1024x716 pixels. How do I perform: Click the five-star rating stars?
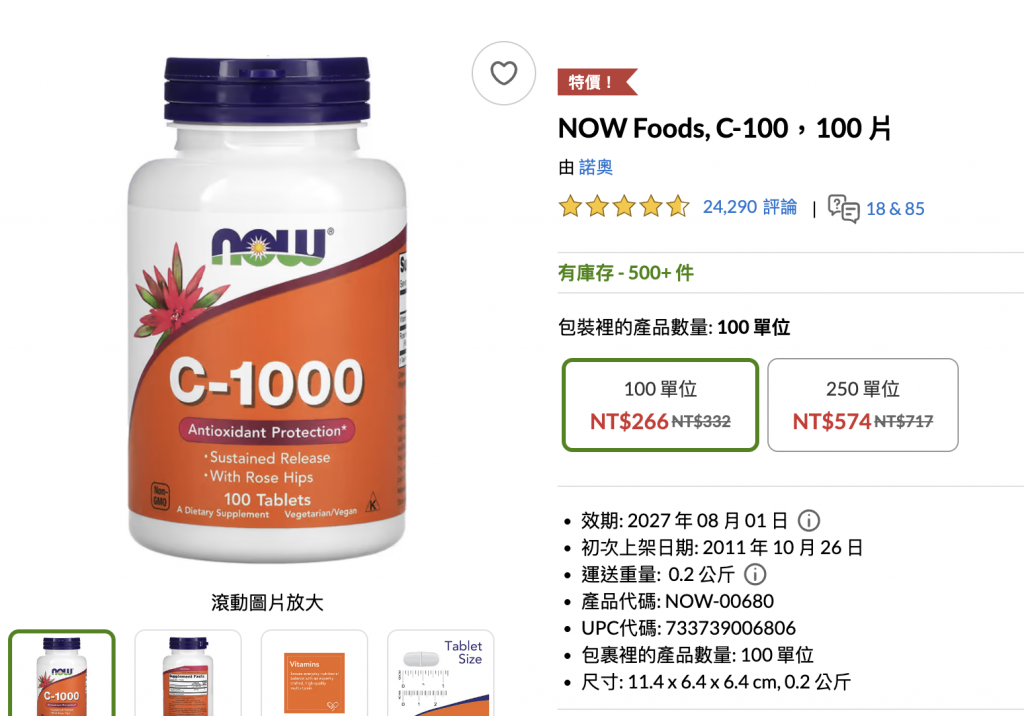(x=624, y=206)
